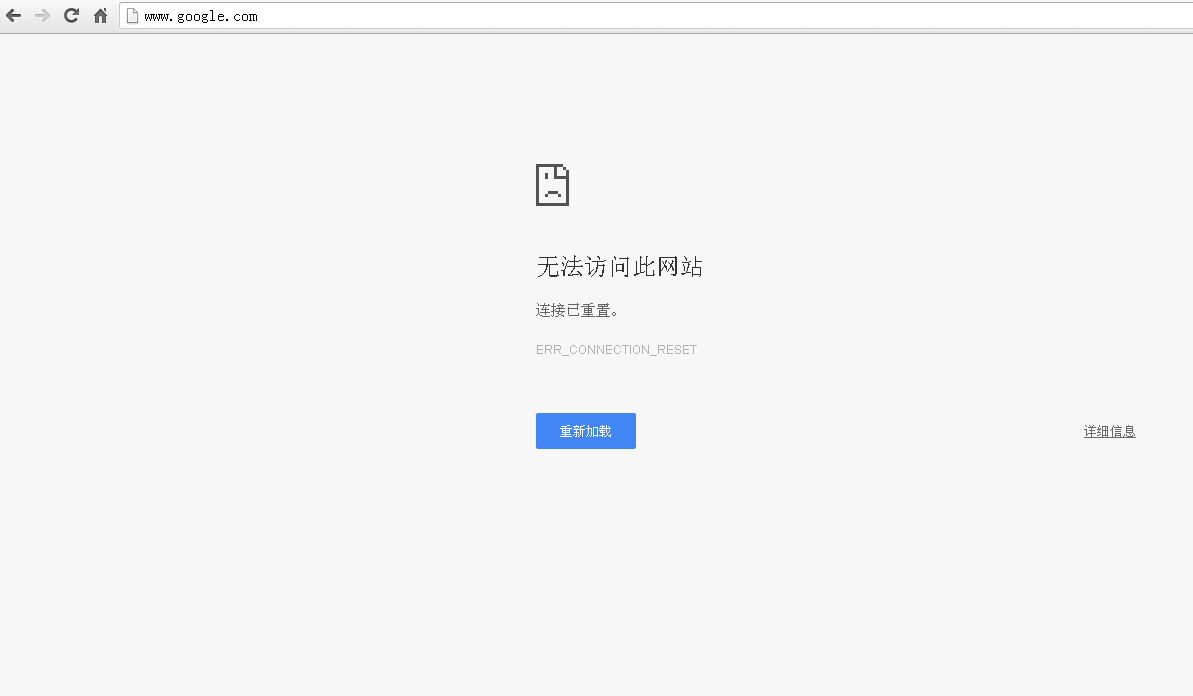This screenshot has height=696, width=1193.
Task: Select the ERR_CONNECTION_RESET error code text
Action: [616, 350]
